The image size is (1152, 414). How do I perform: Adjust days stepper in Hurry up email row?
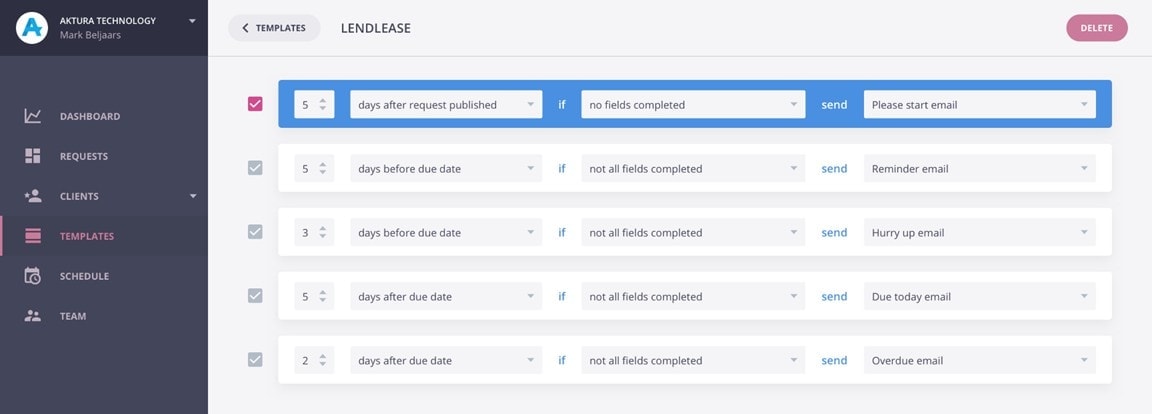pyautogui.click(x=323, y=232)
